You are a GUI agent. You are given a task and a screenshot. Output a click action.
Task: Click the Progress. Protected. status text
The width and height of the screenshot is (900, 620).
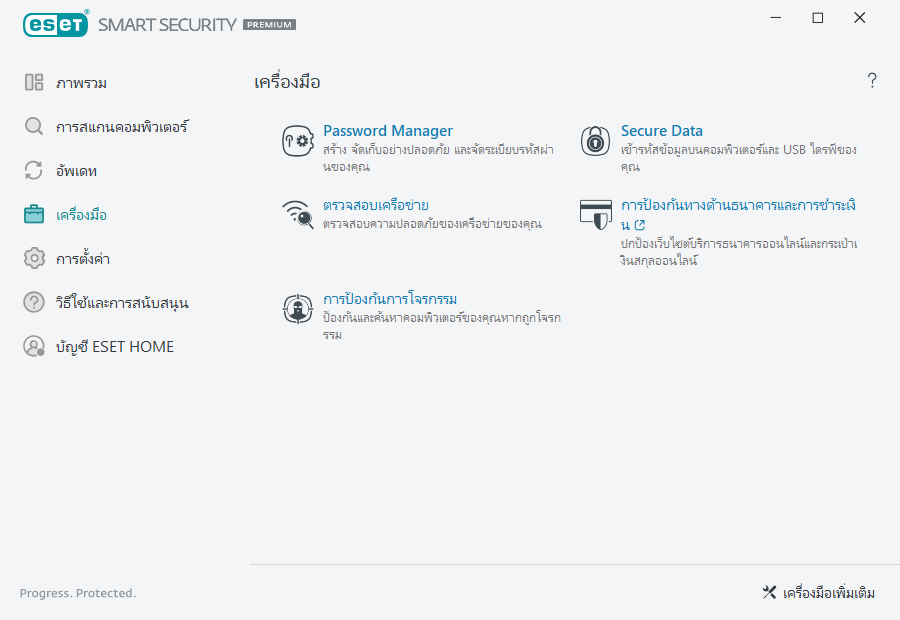tap(77, 593)
